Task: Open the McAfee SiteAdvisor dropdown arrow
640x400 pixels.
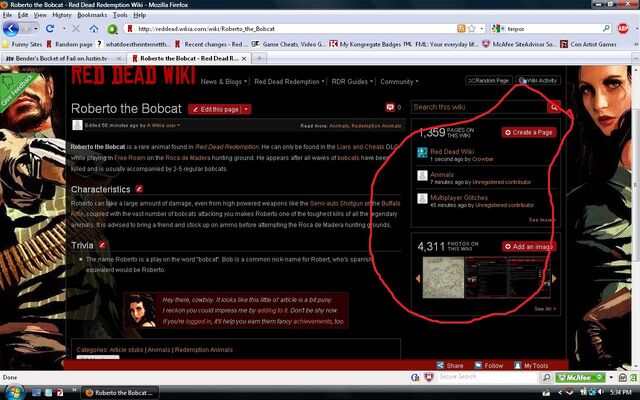Action: (611, 377)
